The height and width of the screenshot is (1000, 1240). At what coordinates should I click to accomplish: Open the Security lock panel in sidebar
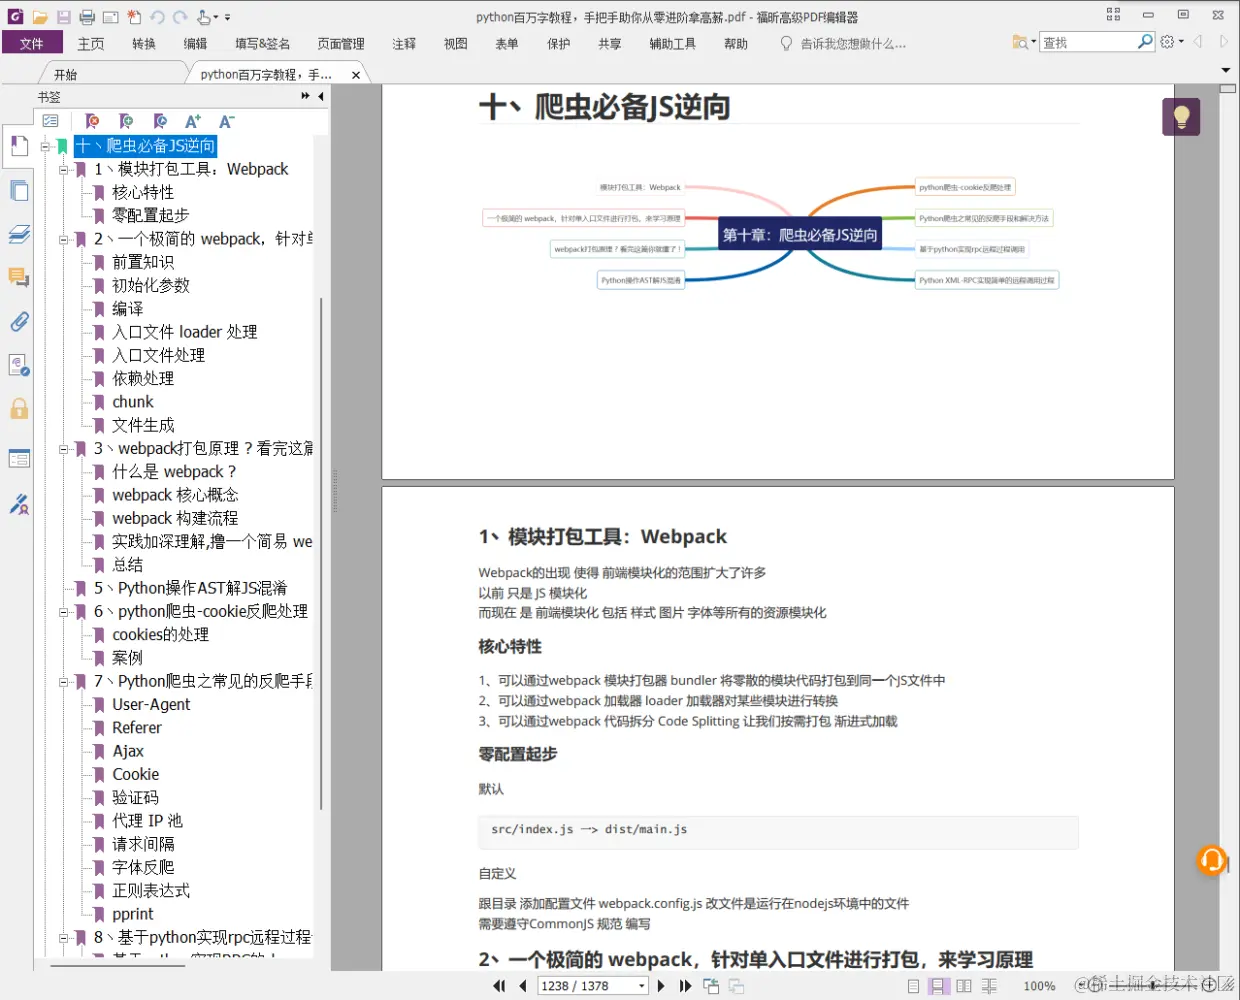tap(18, 408)
